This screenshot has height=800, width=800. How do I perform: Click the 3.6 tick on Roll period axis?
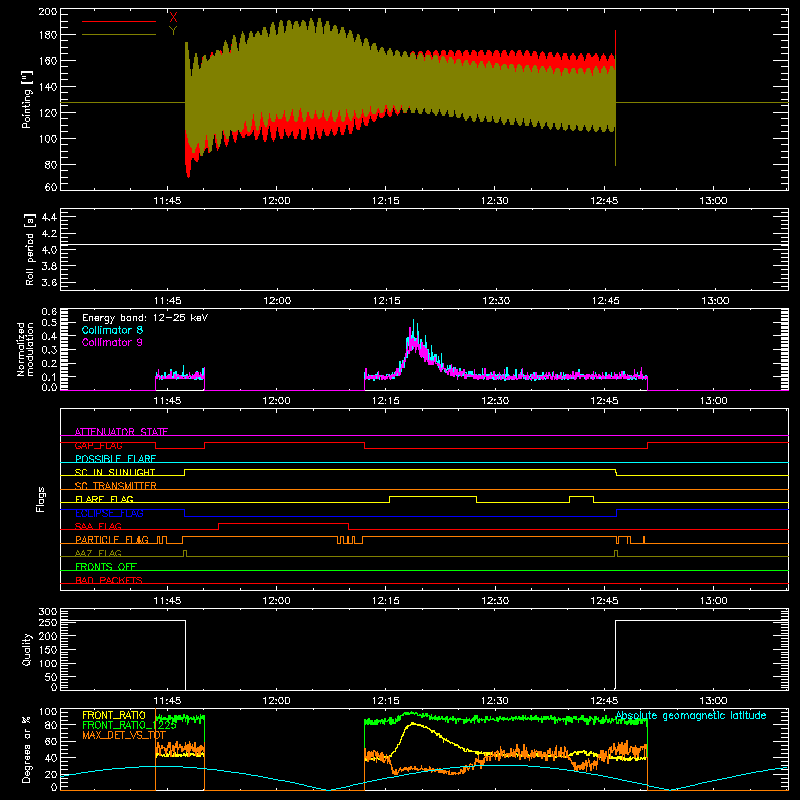48,282
